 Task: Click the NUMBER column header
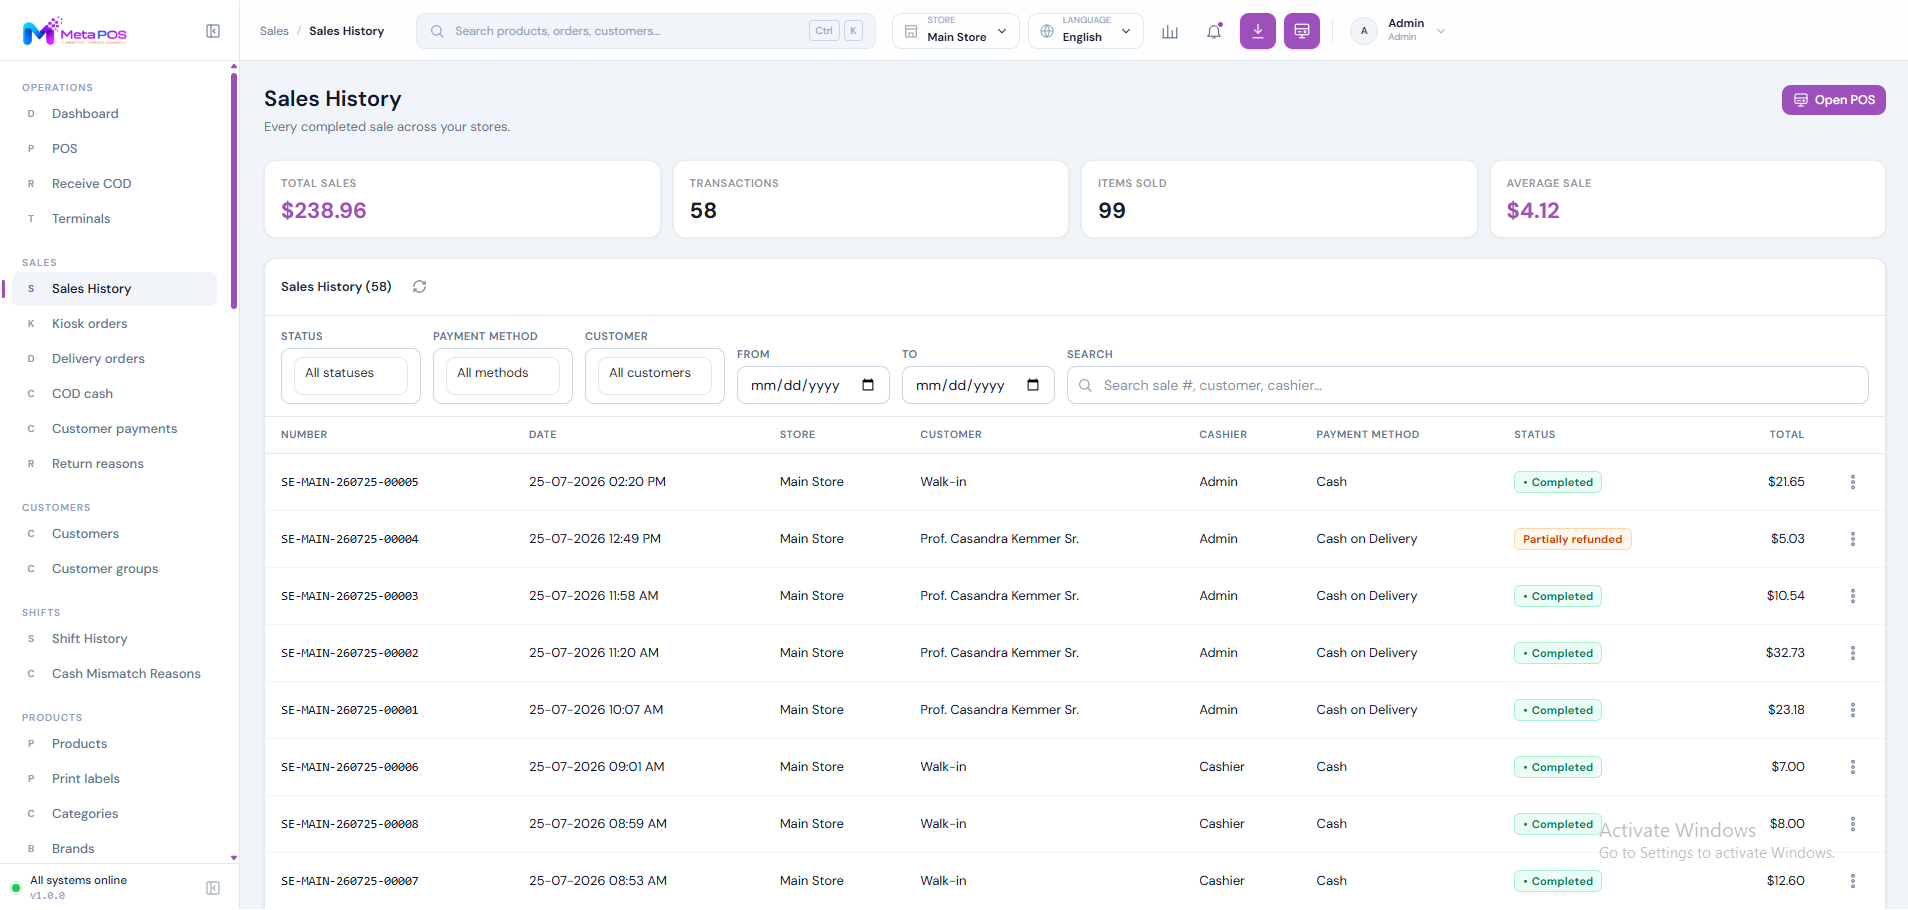click(304, 435)
